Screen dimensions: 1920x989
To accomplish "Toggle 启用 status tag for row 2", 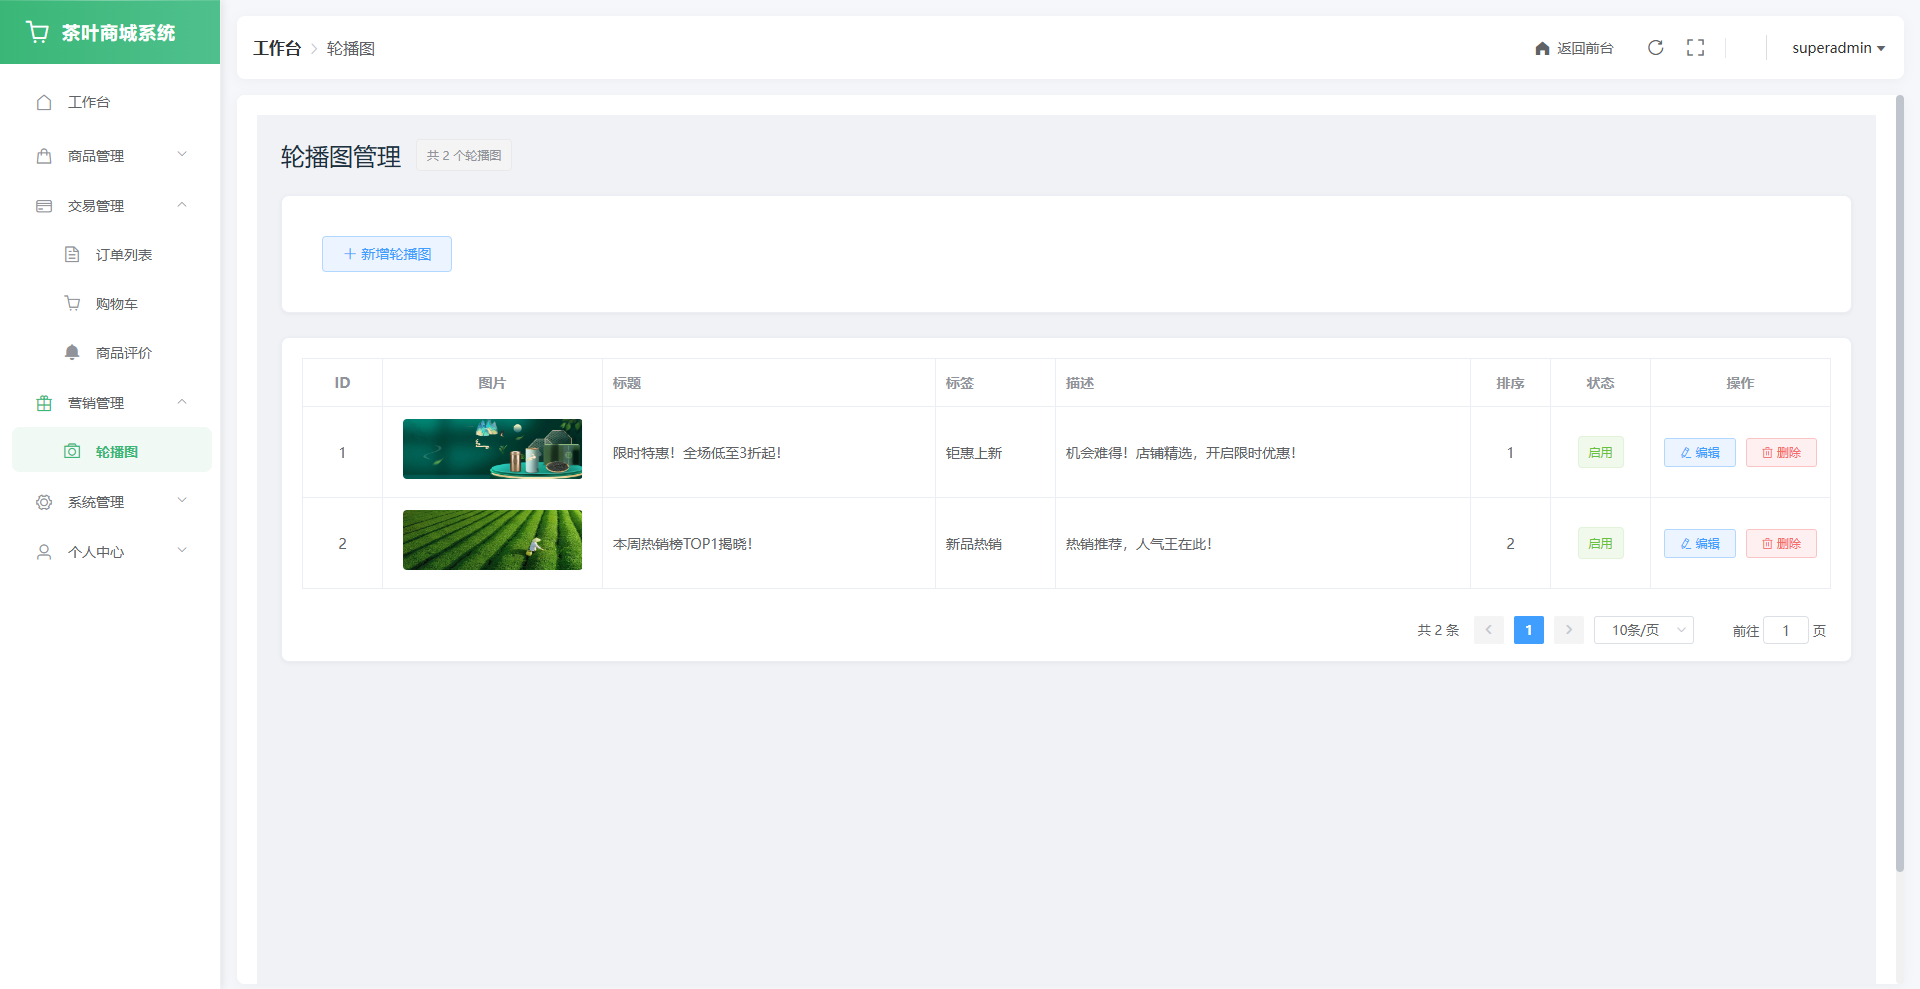I will (x=1600, y=544).
